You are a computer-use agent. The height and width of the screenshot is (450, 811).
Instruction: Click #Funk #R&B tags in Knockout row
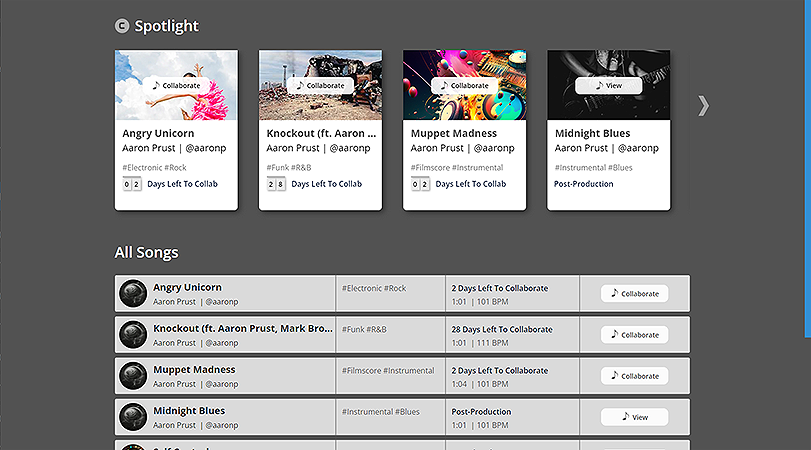[364, 329]
